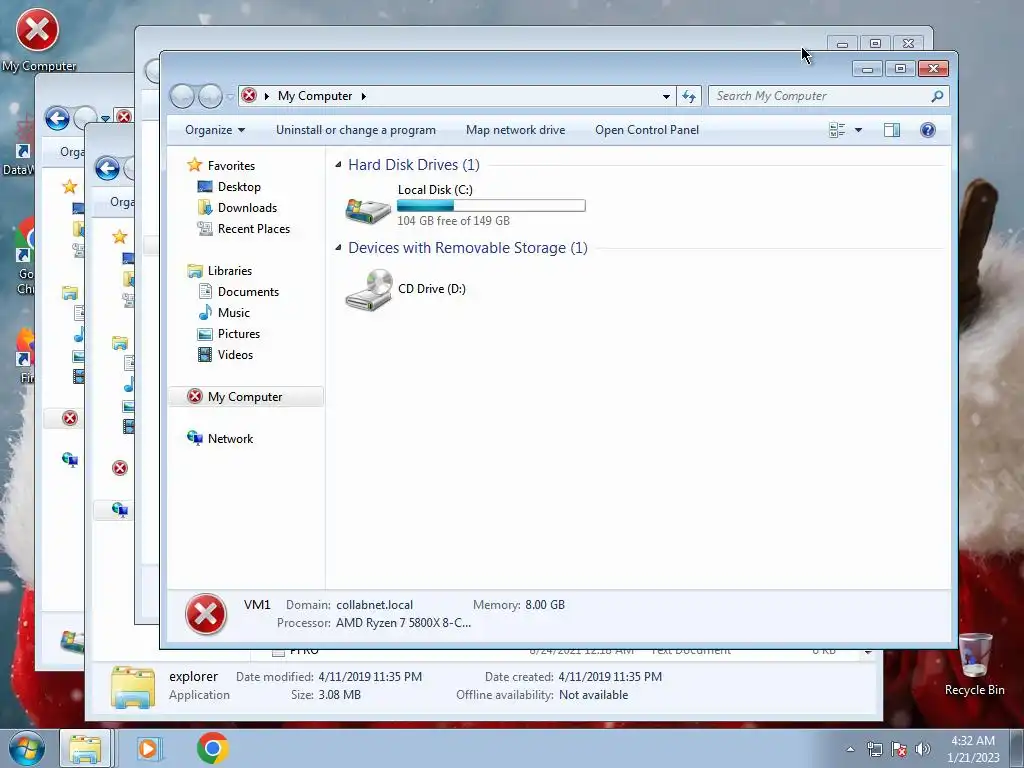Launch Windows Media Player from taskbar
This screenshot has width=1024, height=768.
point(148,748)
